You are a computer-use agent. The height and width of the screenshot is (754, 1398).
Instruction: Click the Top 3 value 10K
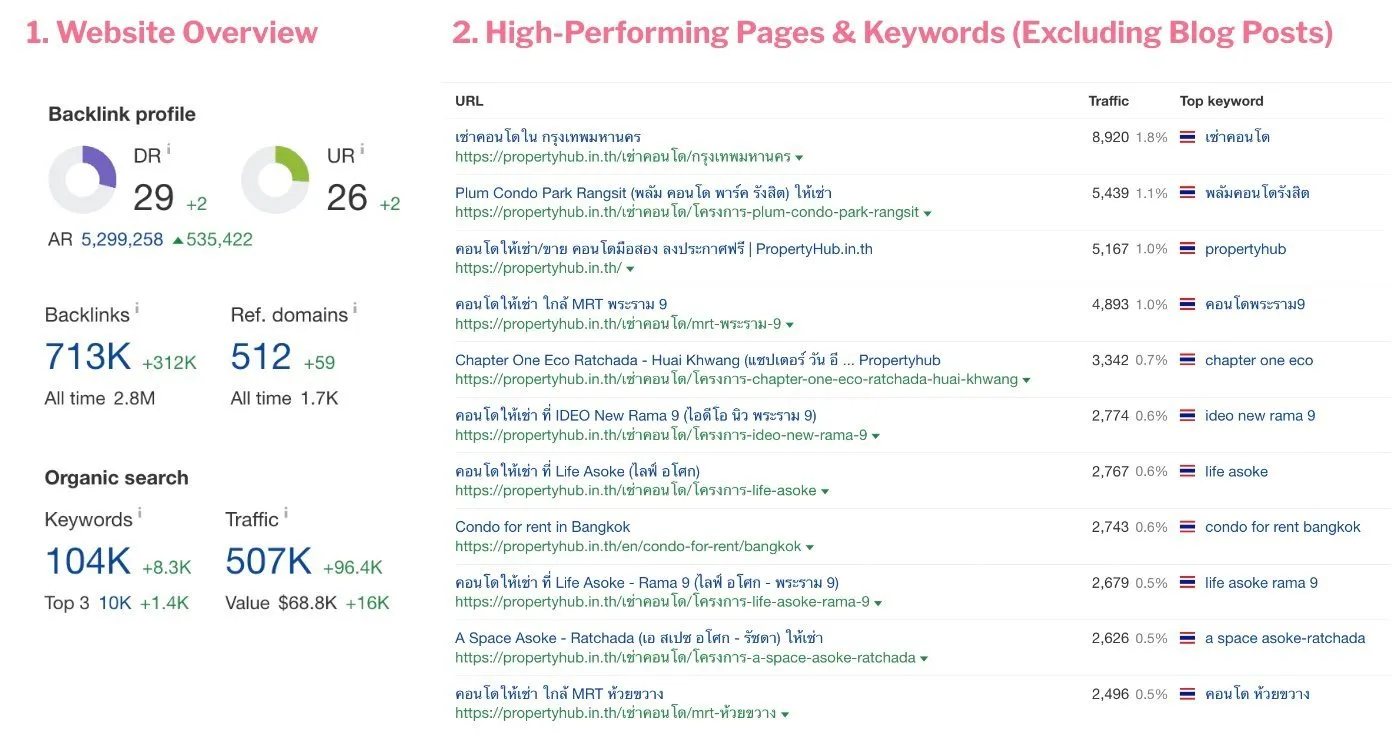(x=114, y=603)
